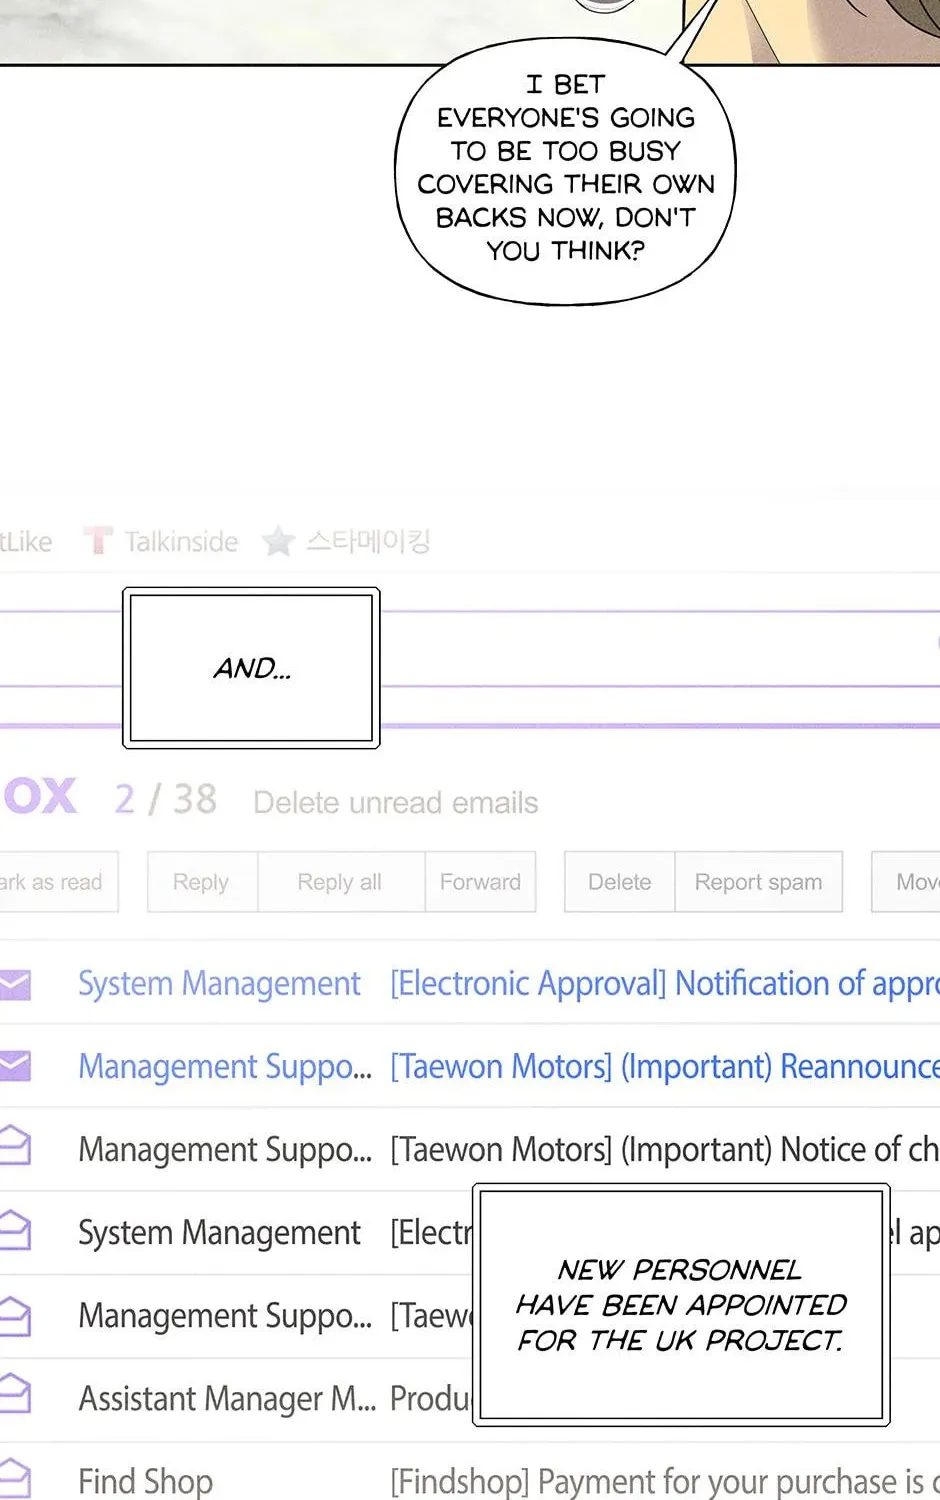Open the Taewon Motors Notice of ch email
The height and width of the screenshot is (1500, 940).
(x=665, y=1150)
